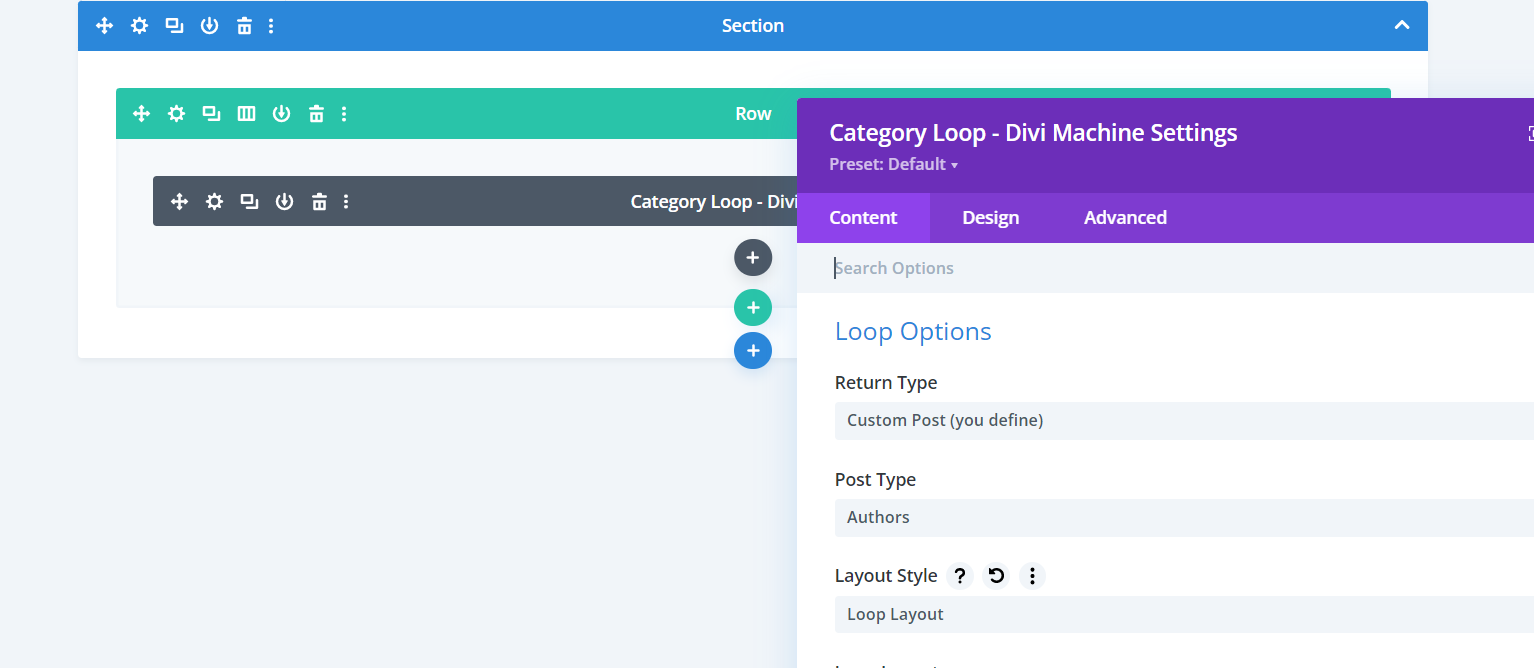
Task: Open the Preset: Default dropdown
Action: tap(893, 165)
